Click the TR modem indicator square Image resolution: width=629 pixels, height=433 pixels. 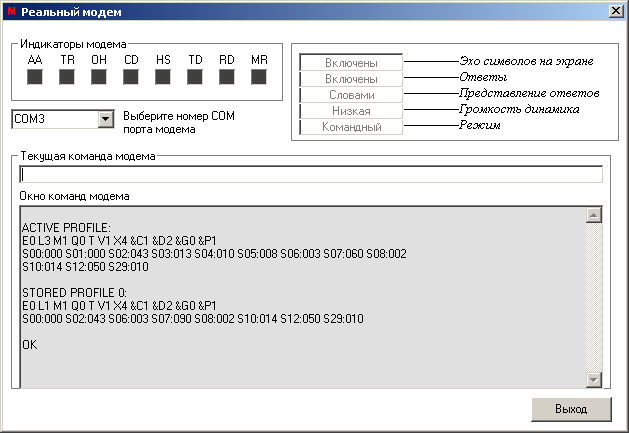[67, 77]
